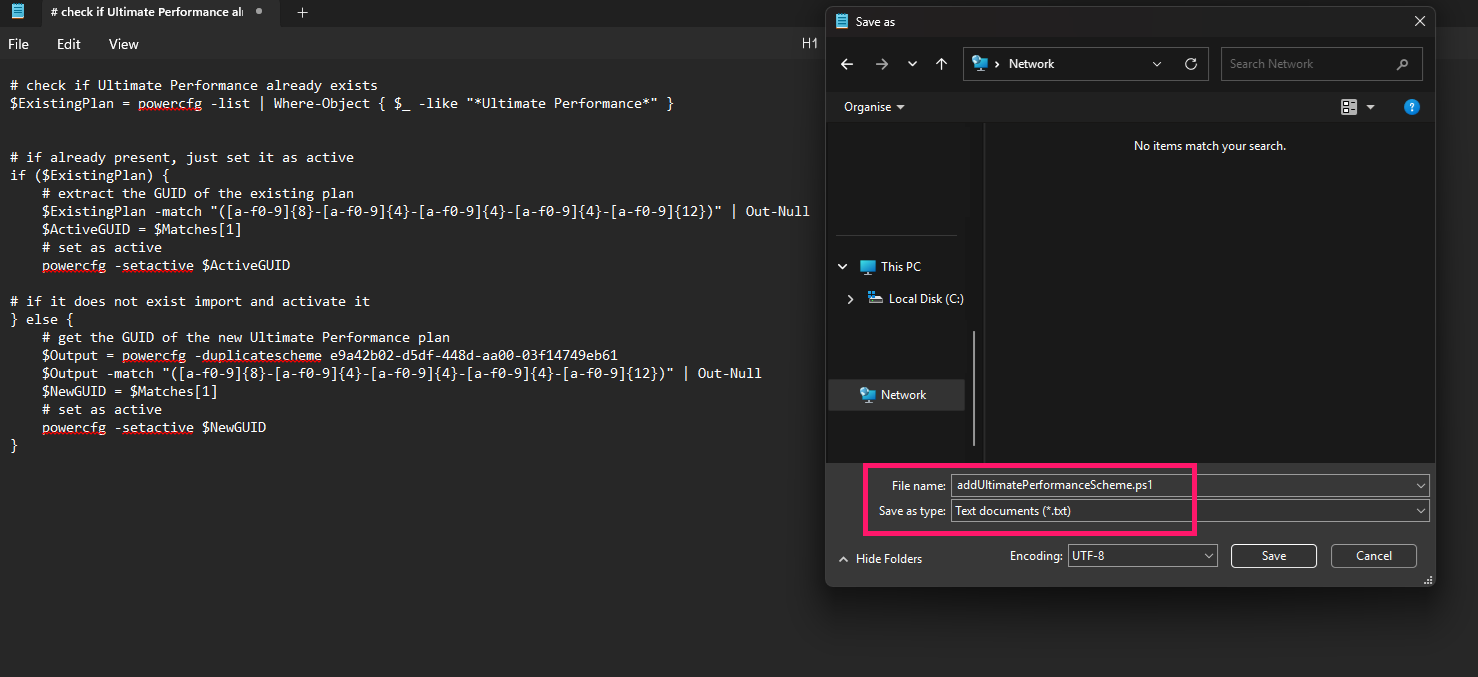The width and height of the screenshot is (1478, 677).
Task: Collapse folders with Hide Folders
Action: coord(880,559)
